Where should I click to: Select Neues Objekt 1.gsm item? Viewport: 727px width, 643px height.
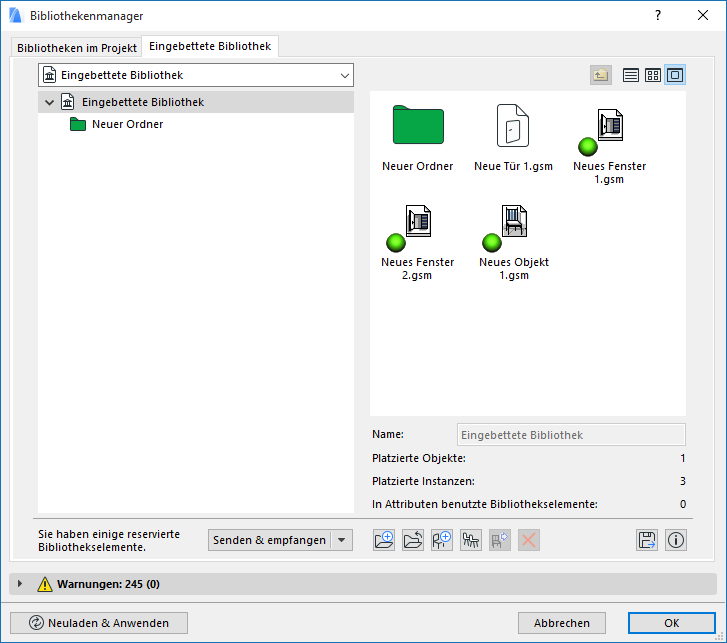click(514, 242)
